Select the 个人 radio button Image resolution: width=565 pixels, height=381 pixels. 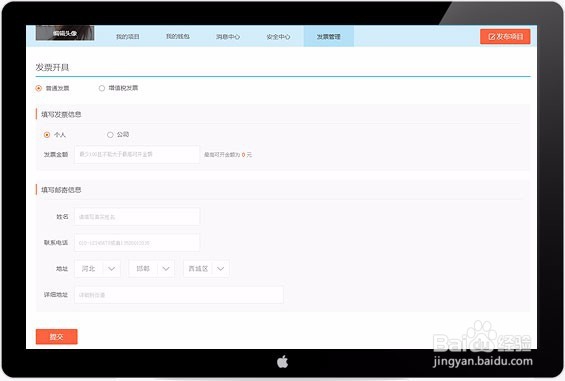tap(46, 135)
